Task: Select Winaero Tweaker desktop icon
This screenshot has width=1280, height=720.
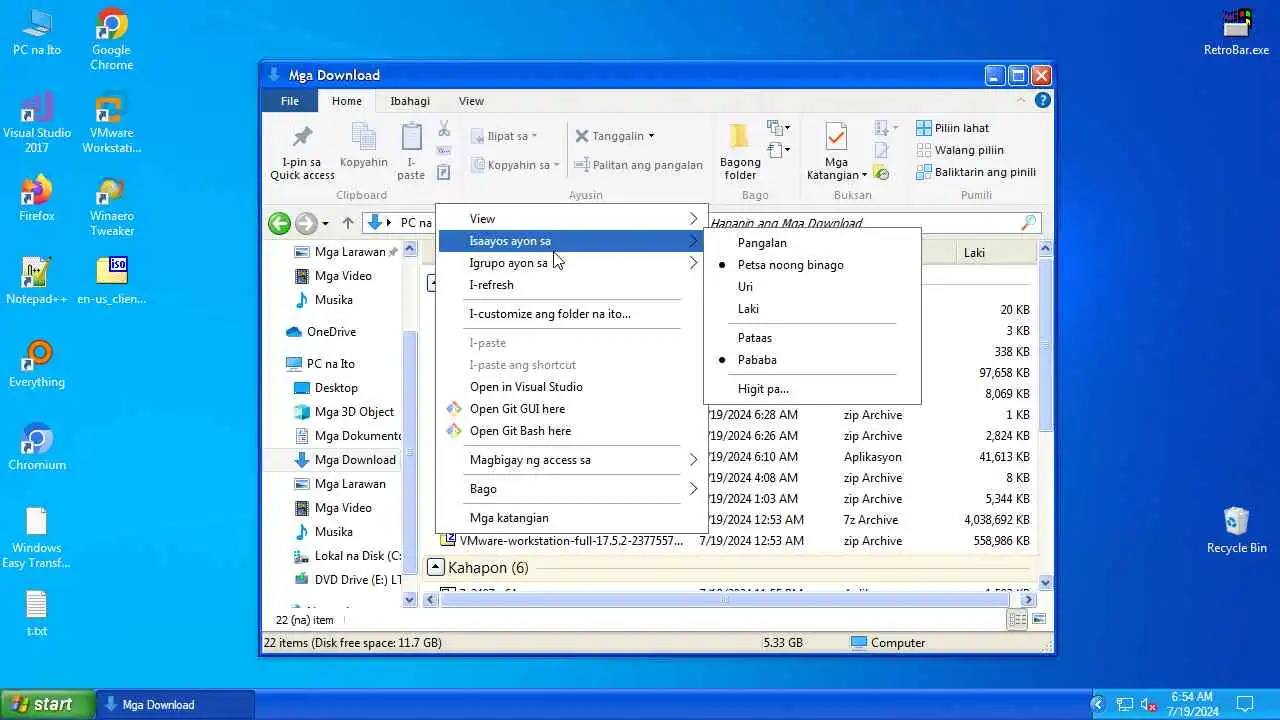Action: click(111, 206)
